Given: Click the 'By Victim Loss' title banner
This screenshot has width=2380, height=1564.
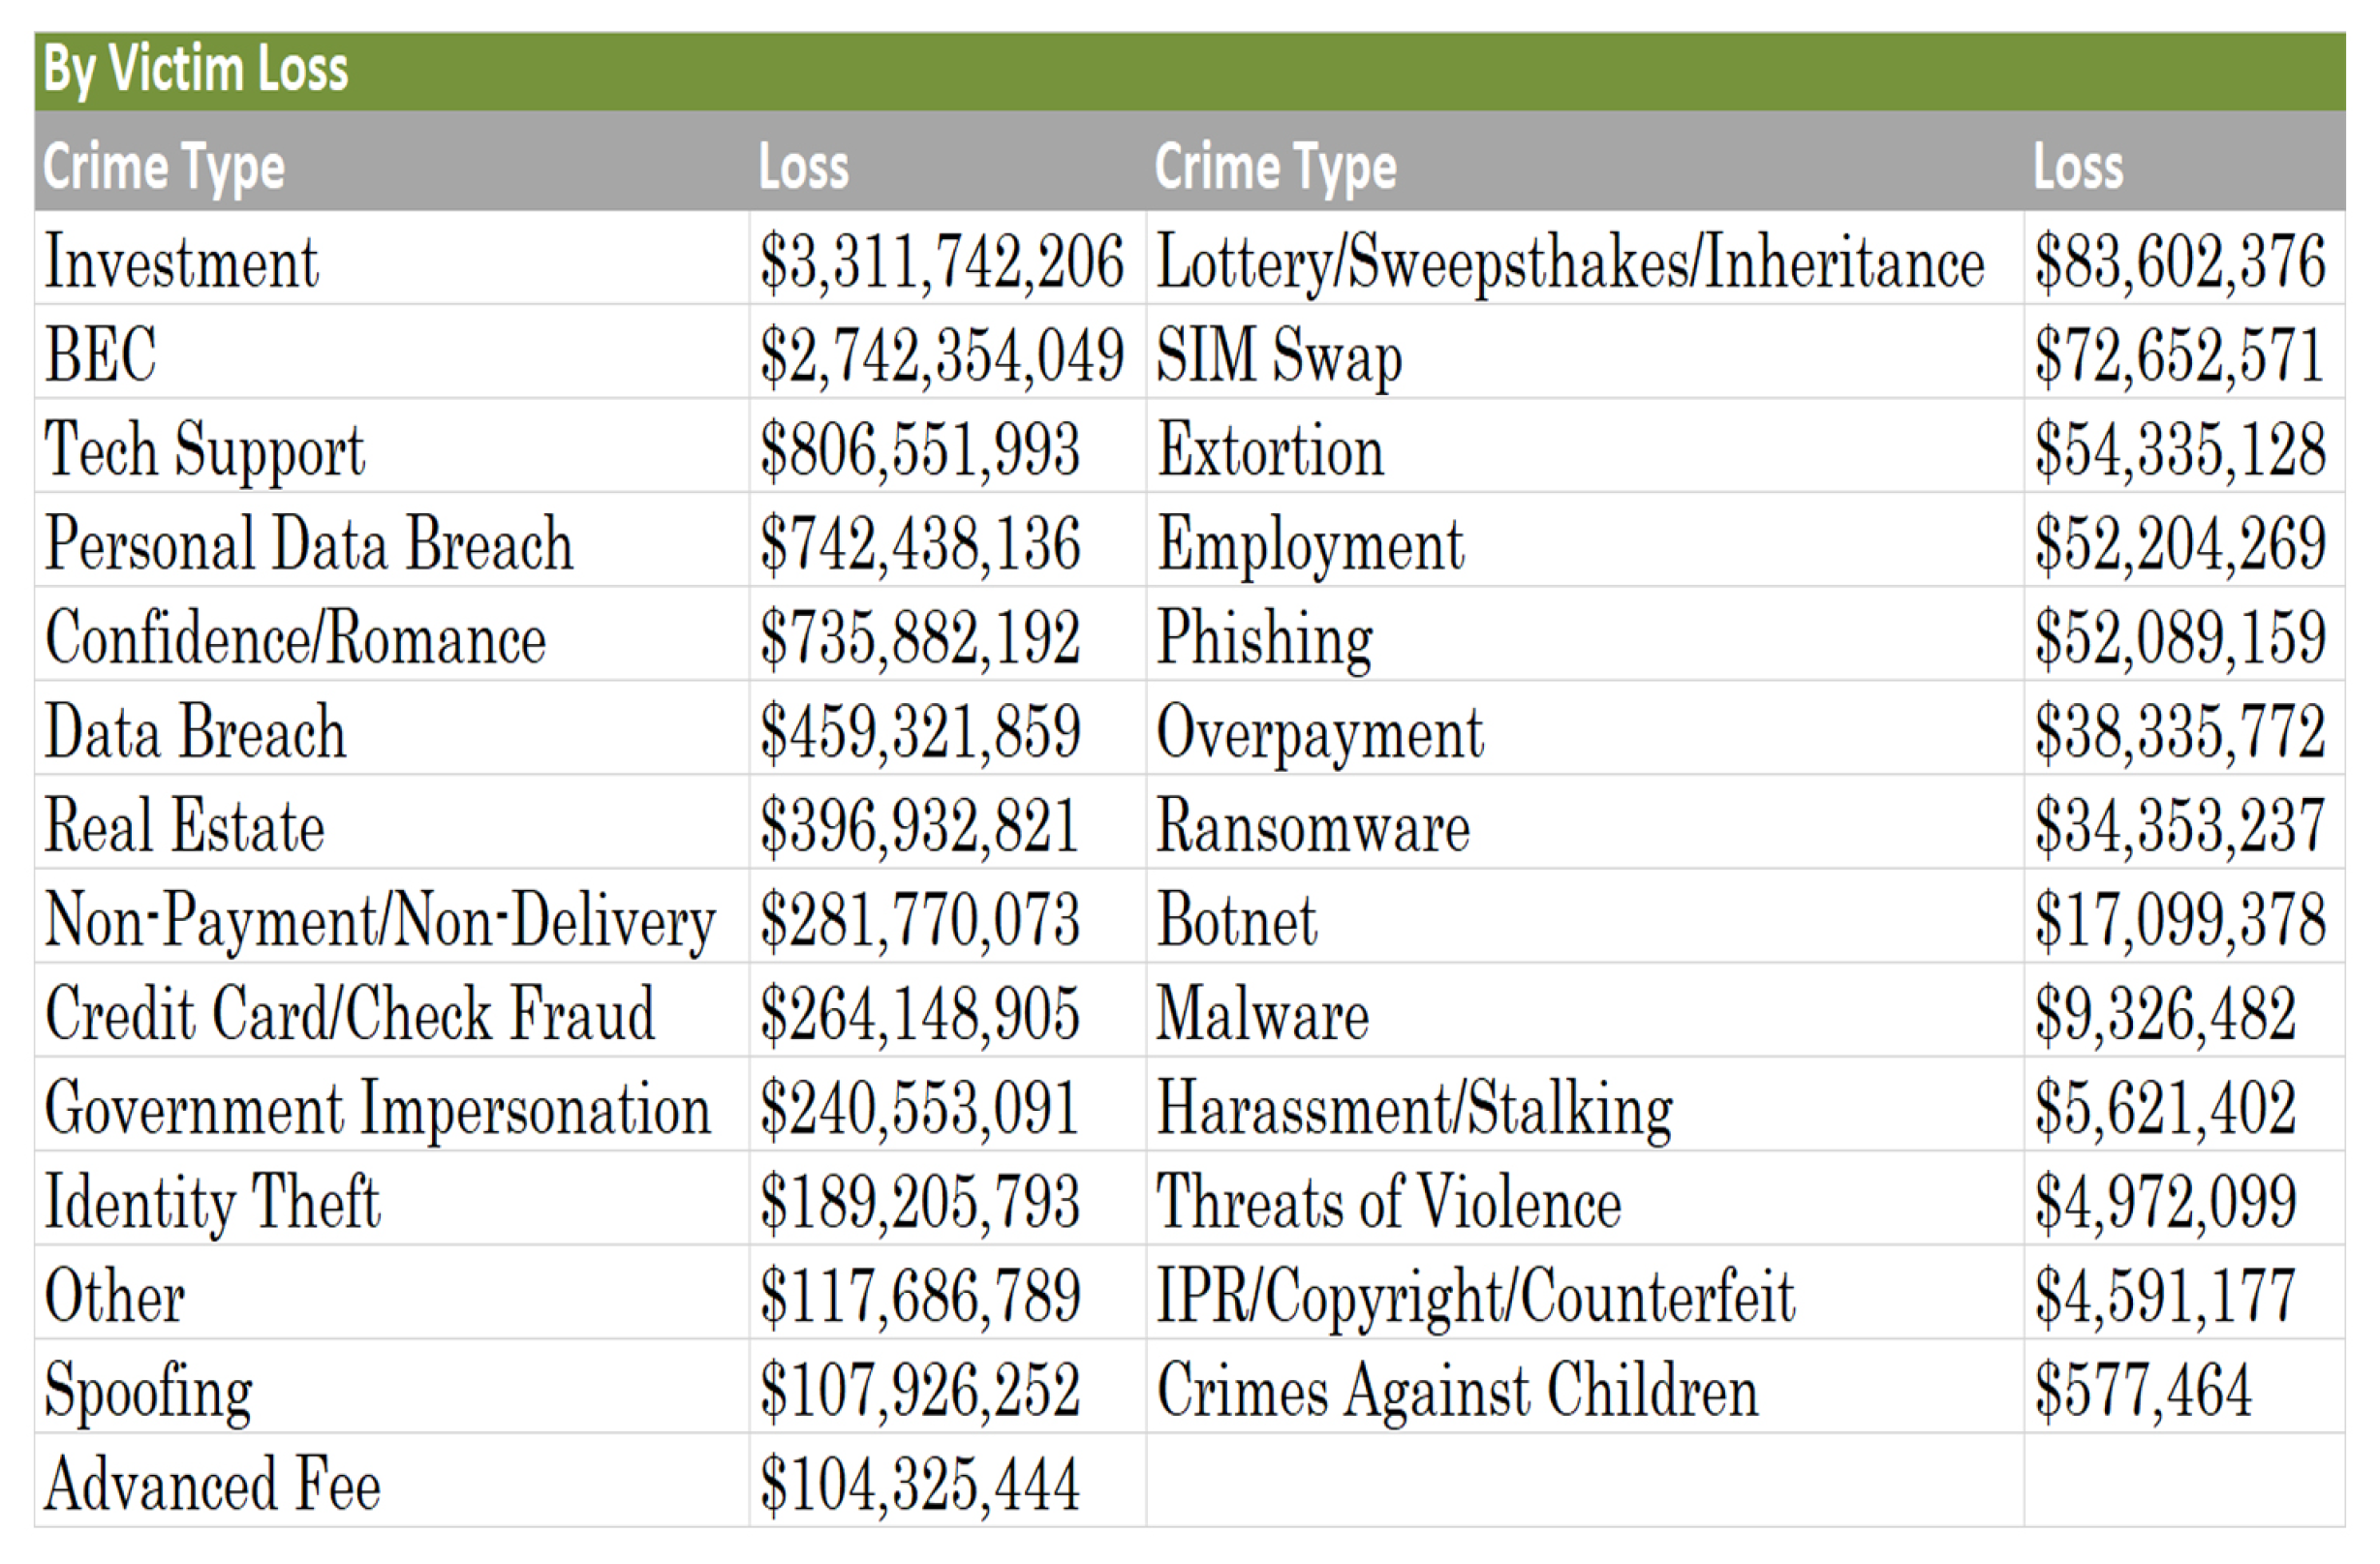Looking at the screenshot, I should coord(196,70).
